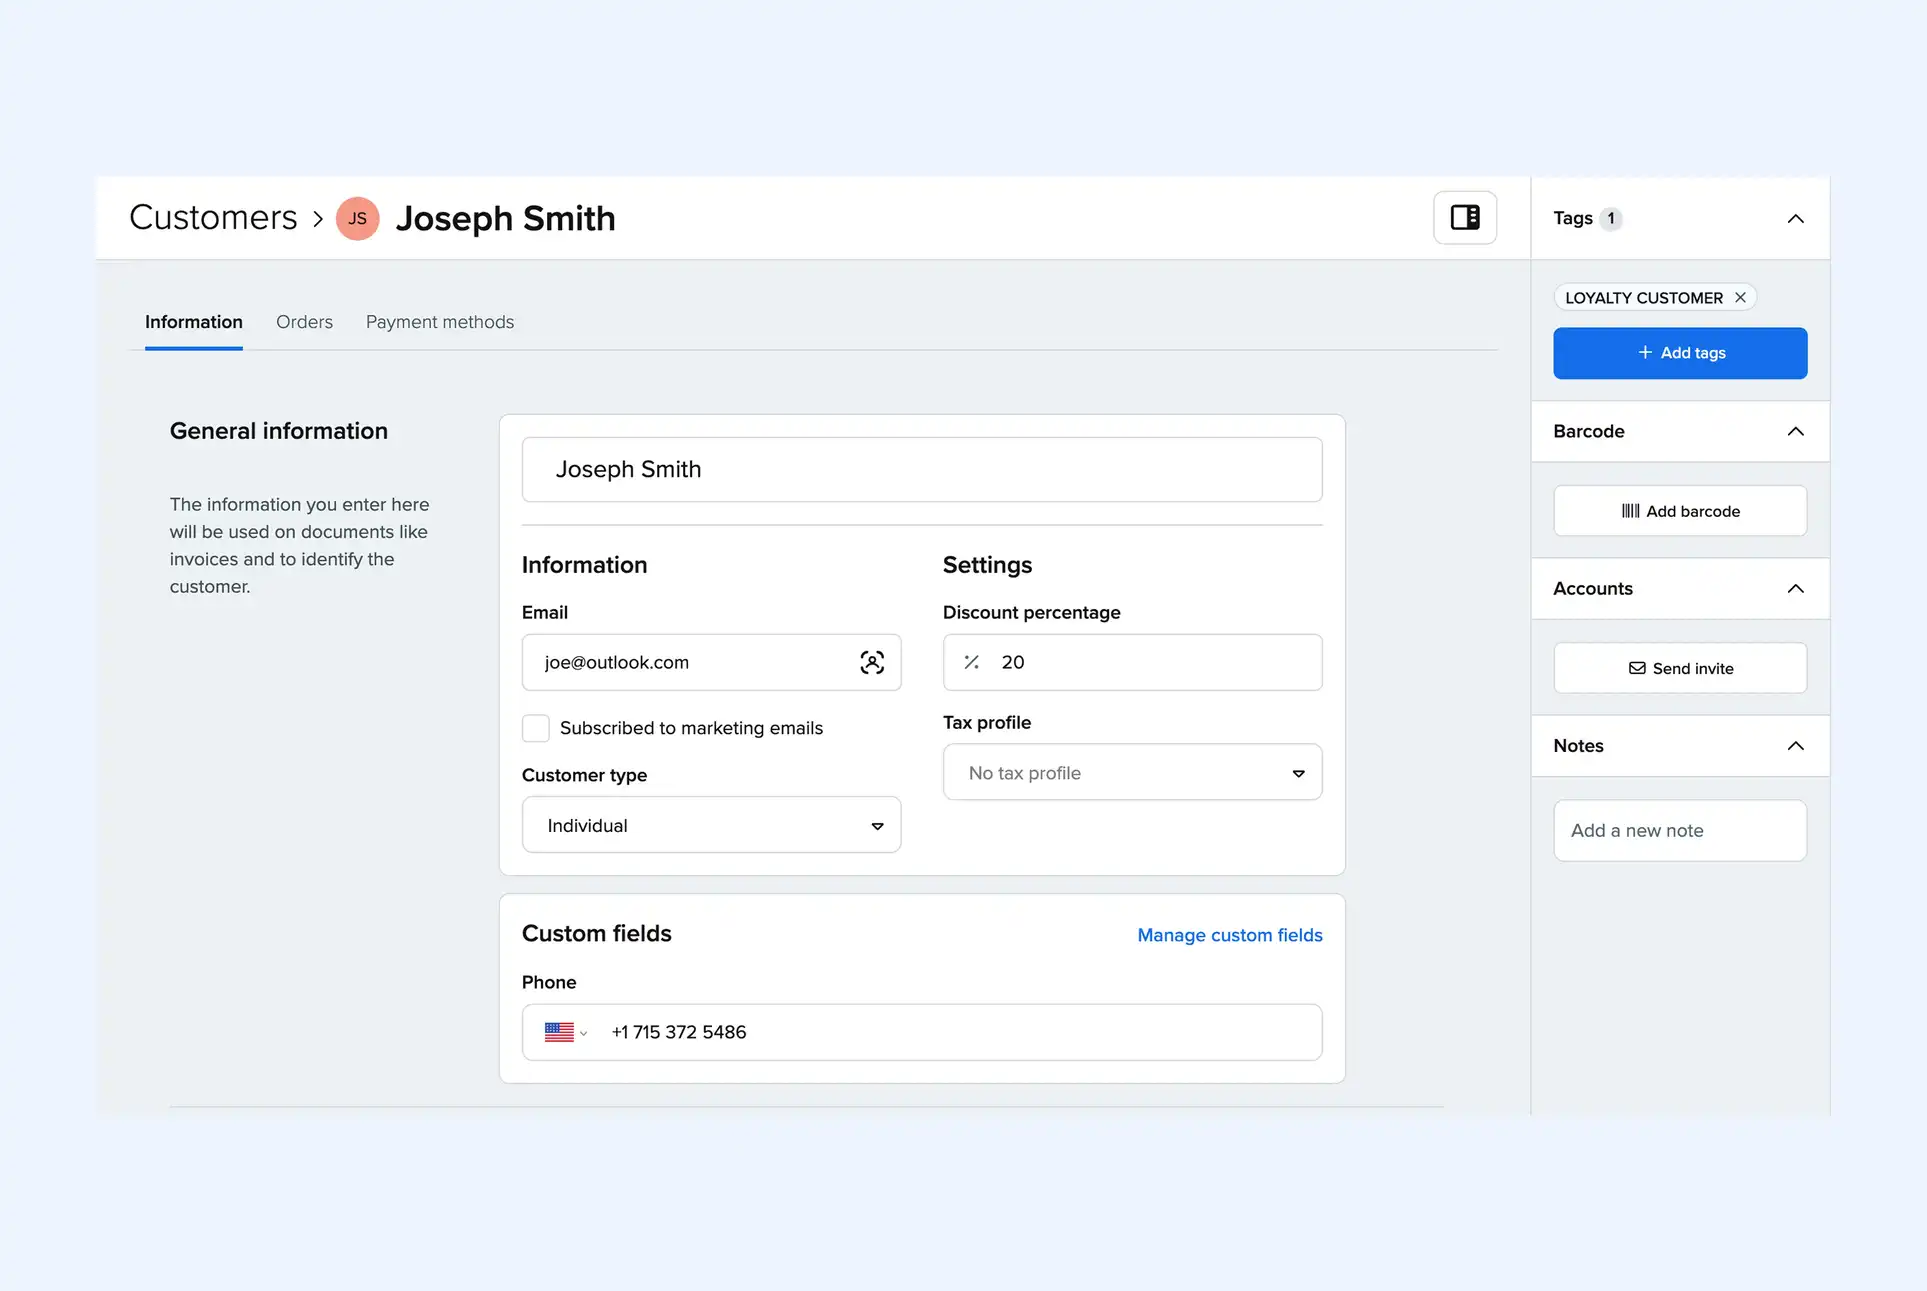Collapse the Tags section
The height and width of the screenshot is (1291, 1927).
[1795, 218]
